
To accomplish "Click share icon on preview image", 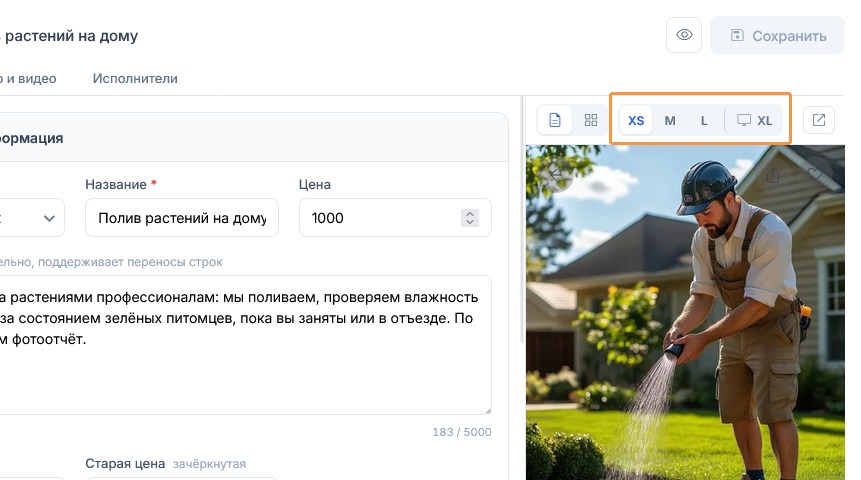I will [773, 175].
